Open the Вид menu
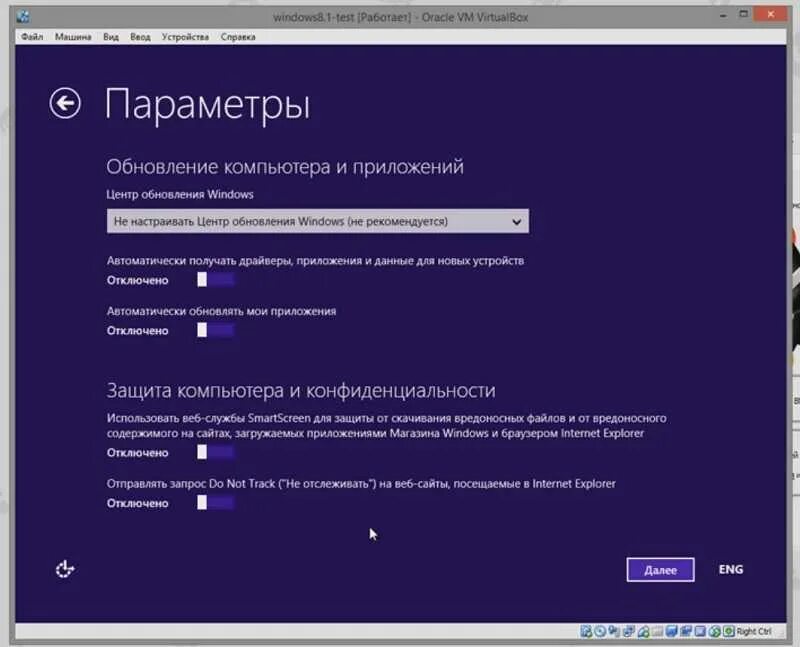Screen dimensions: 800x647 tap(111, 37)
